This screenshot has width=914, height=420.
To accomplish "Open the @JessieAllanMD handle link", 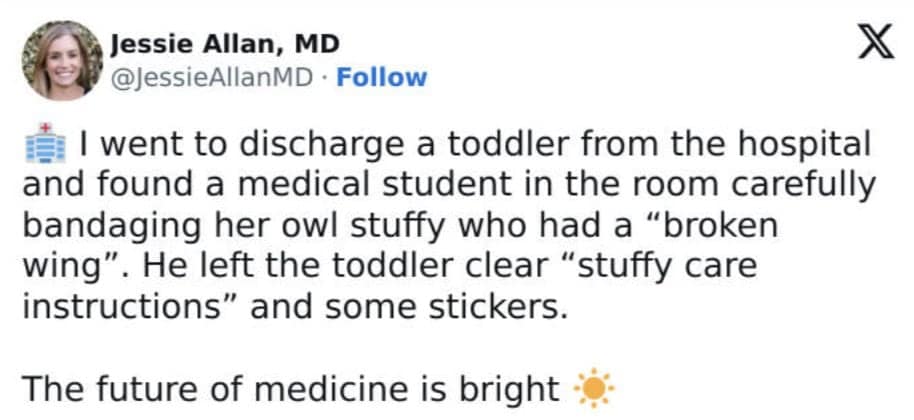I will pyautogui.click(x=216, y=77).
